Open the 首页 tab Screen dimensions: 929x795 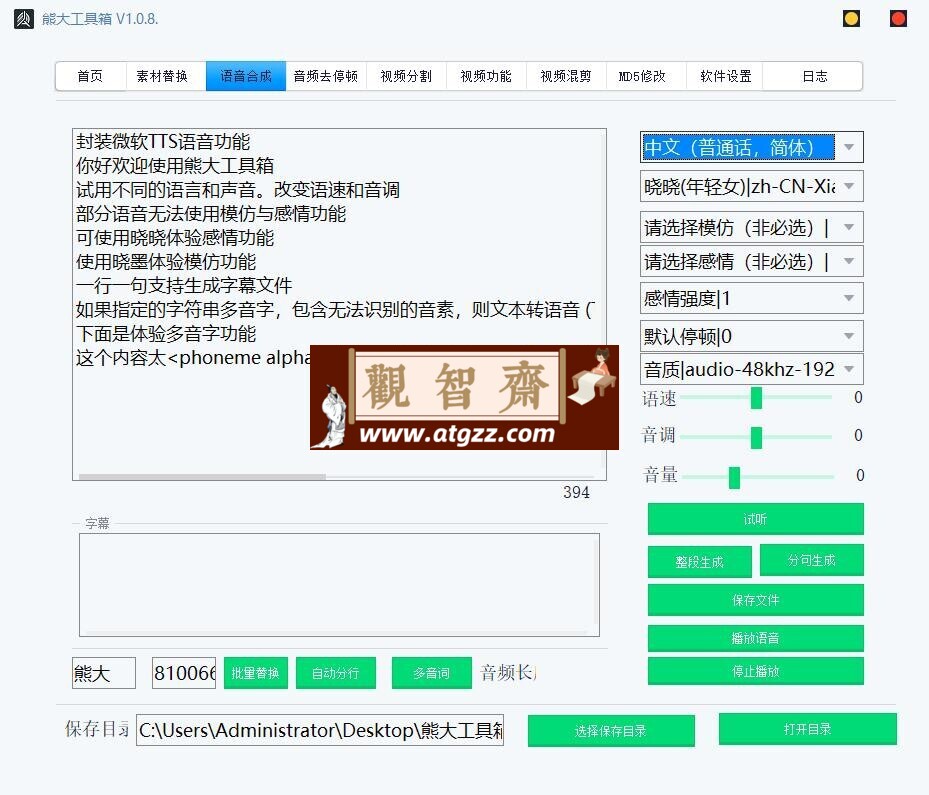click(x=90, y=76)
